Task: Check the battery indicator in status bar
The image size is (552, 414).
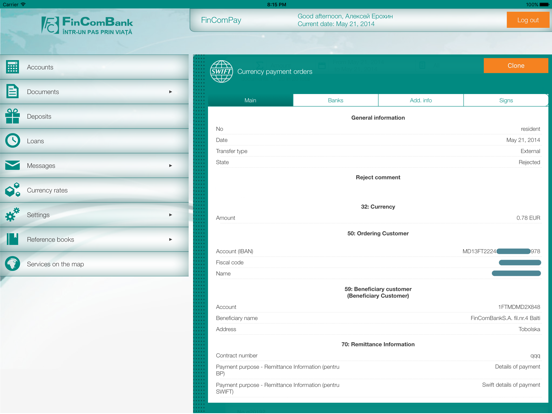Action: click(544, 4)
